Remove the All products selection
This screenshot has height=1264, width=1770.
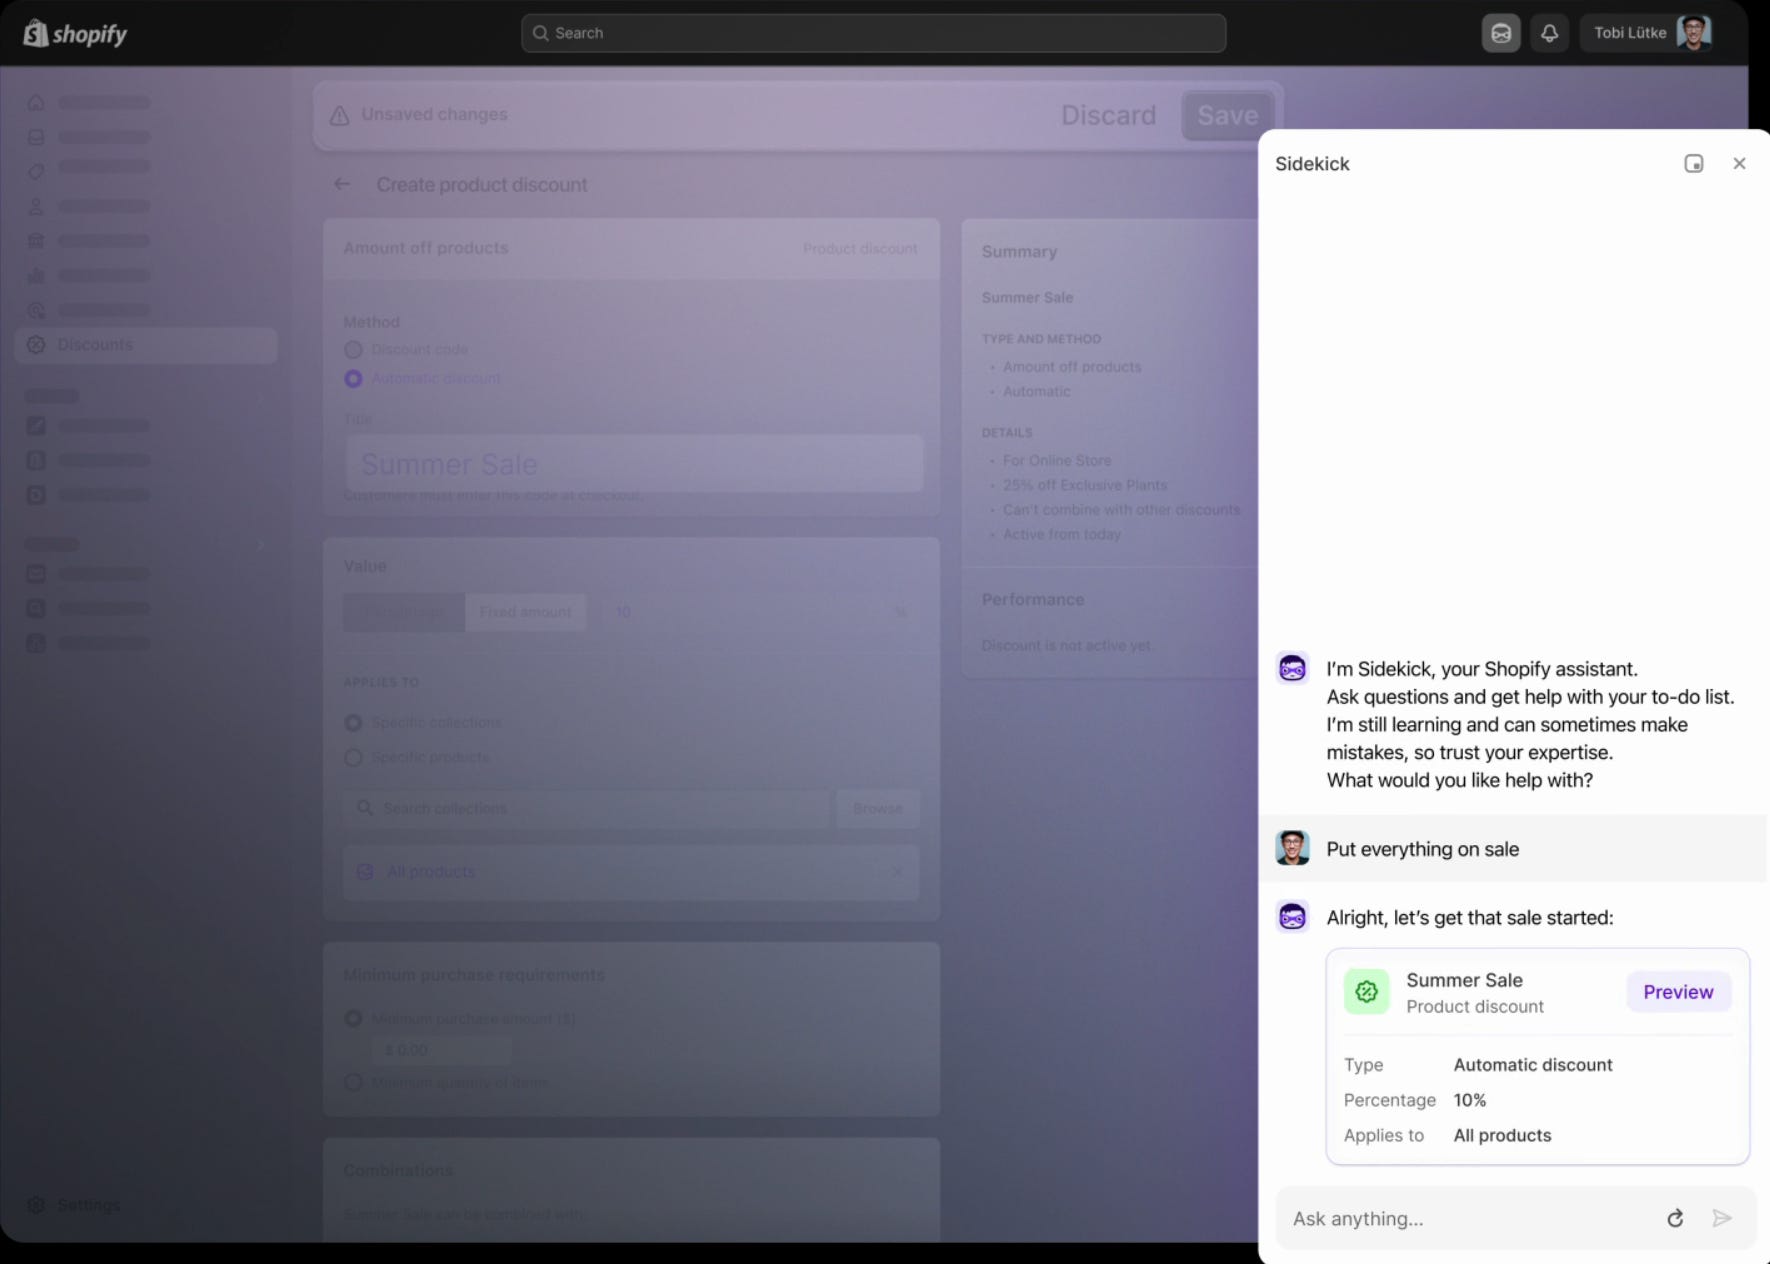(x=896, y=872)
